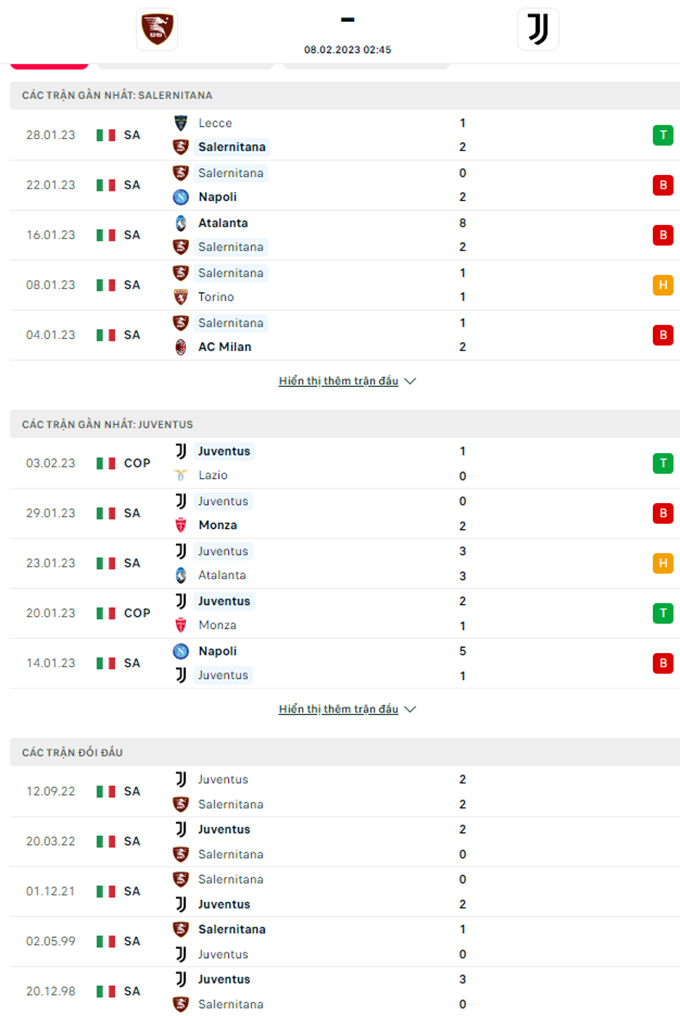Open the second 'Hiển thị thêm trận đấu' link

(x=338, y=710)
